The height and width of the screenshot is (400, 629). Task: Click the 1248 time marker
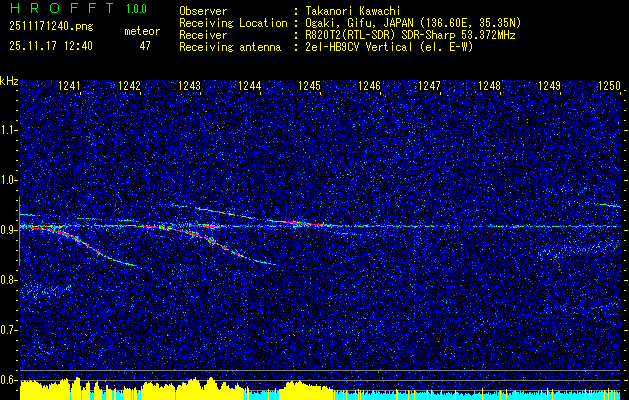[489, 85]
